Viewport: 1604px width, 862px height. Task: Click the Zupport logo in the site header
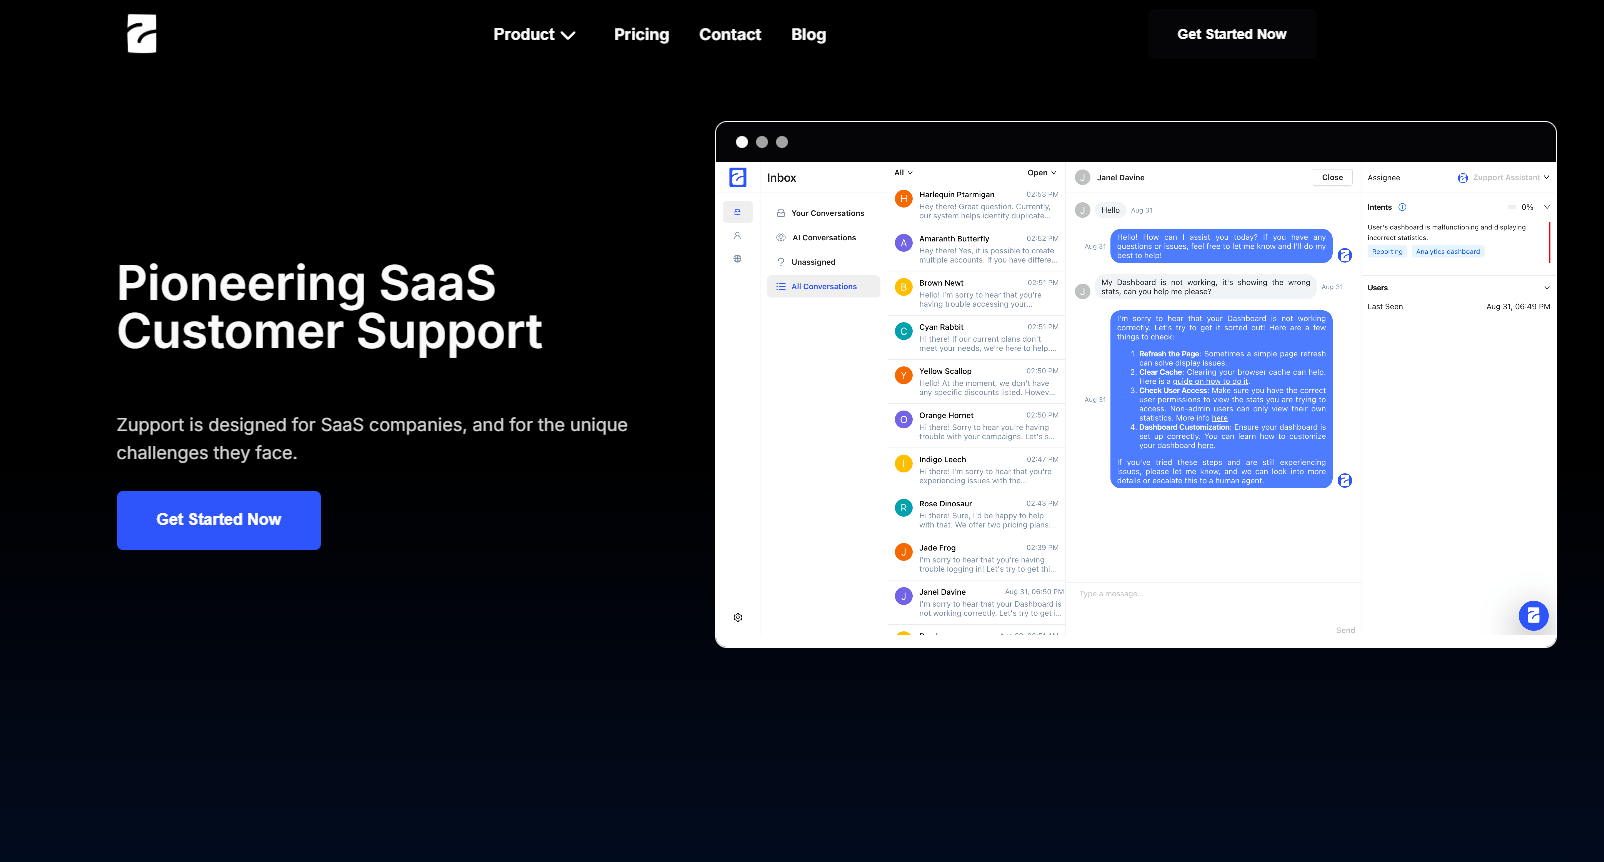142,34
